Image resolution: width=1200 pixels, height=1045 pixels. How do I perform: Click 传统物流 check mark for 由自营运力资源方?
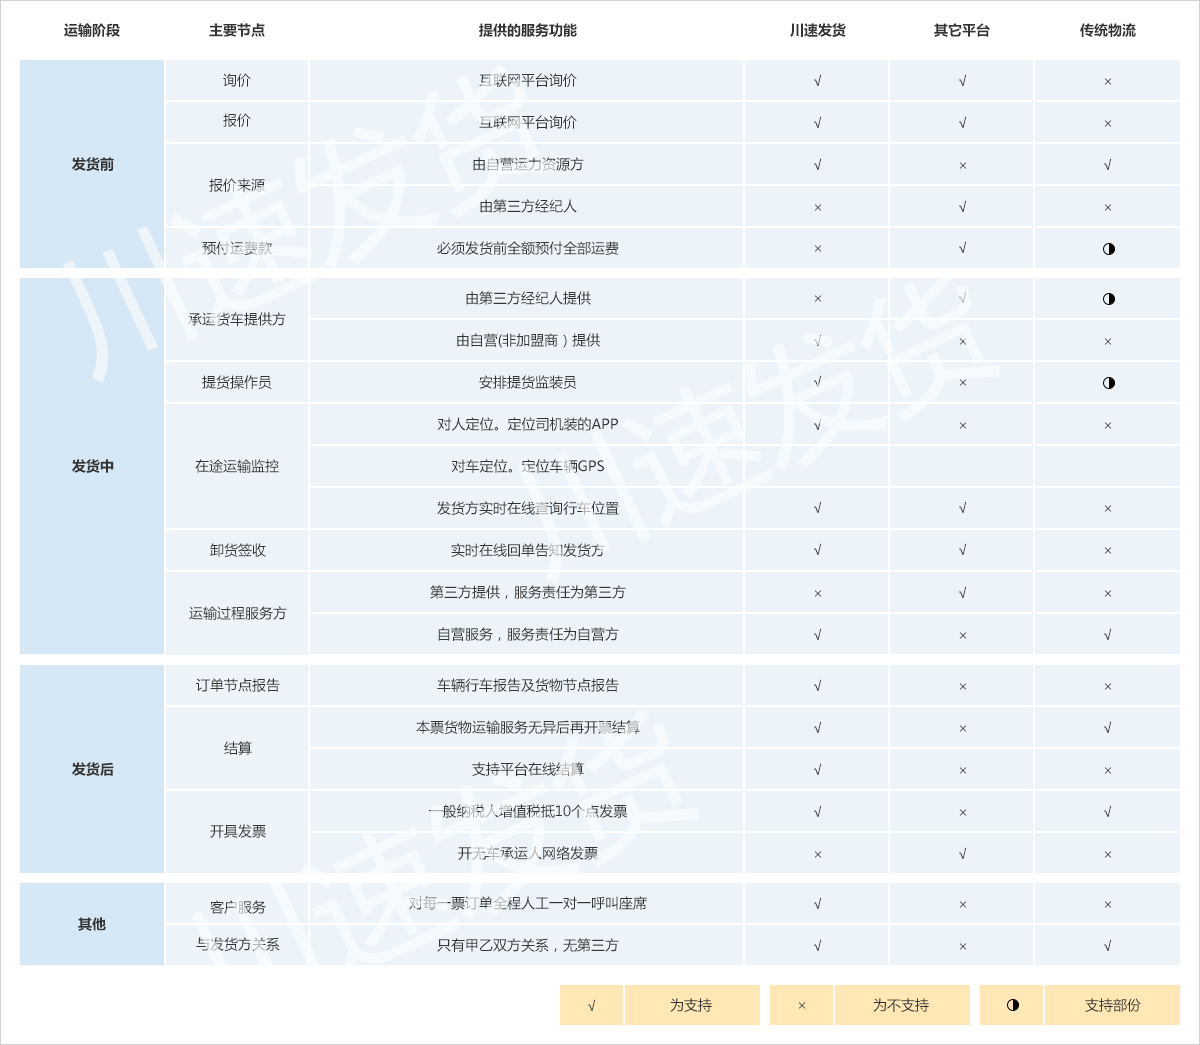[x=1107, y=165]
